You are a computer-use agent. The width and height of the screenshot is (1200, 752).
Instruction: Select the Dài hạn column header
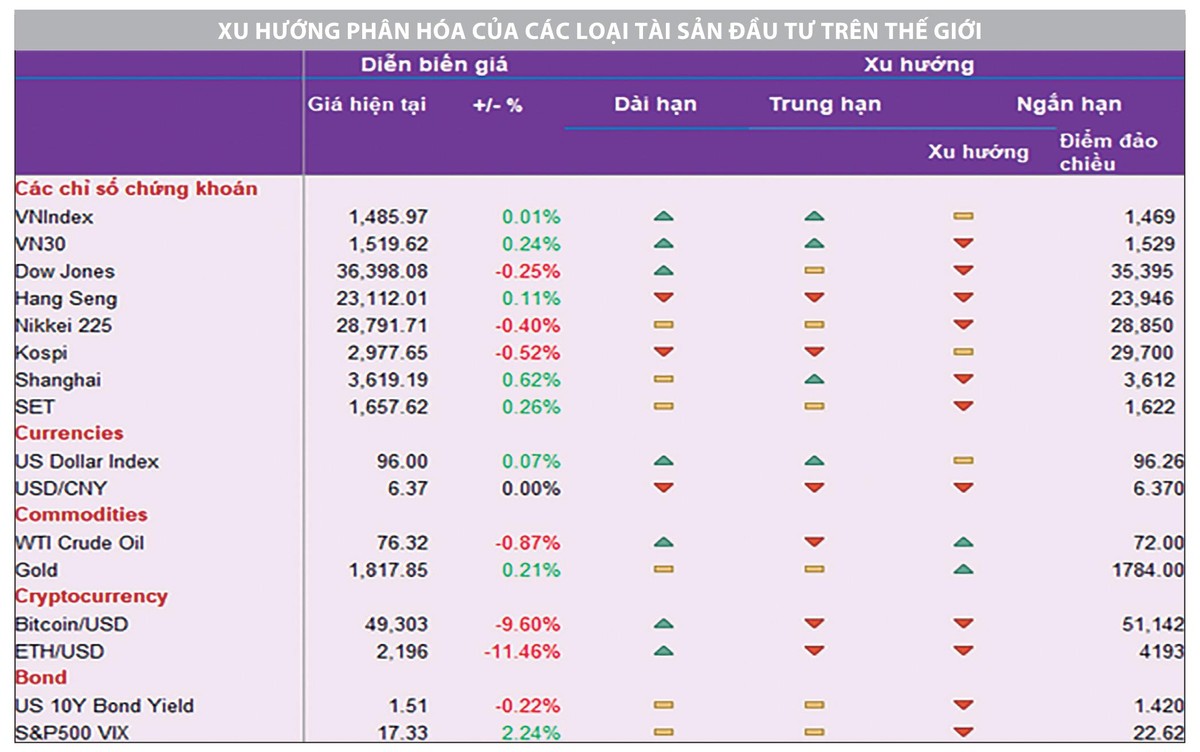[x=655, y=104]
